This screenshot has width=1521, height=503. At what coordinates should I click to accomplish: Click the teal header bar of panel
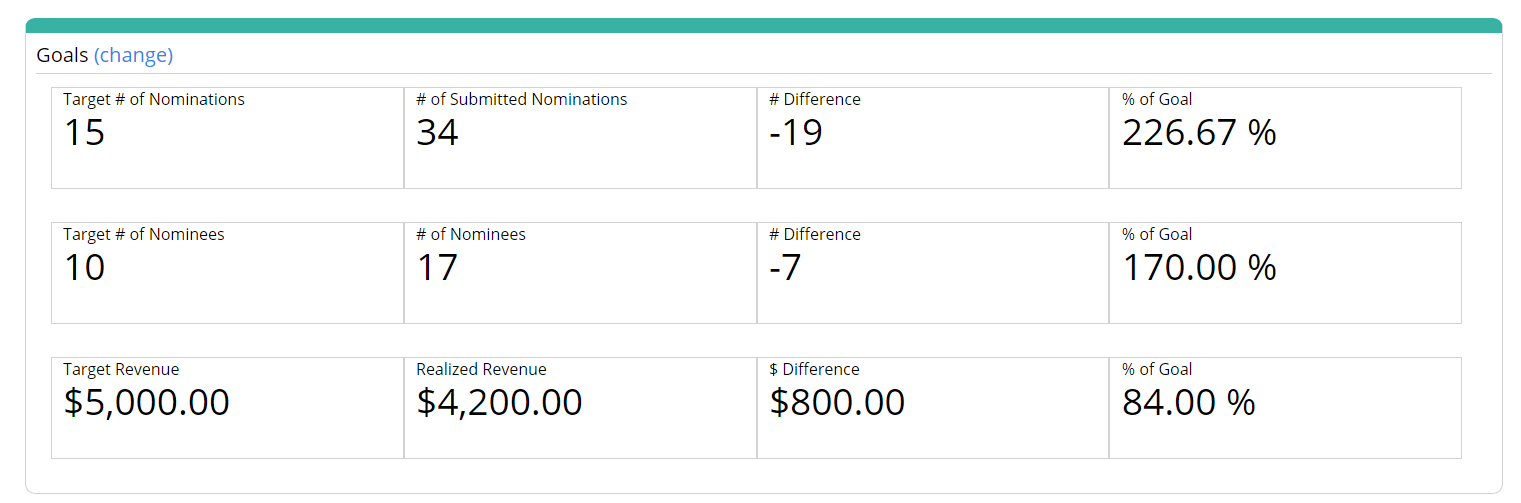tap(764, 25)
